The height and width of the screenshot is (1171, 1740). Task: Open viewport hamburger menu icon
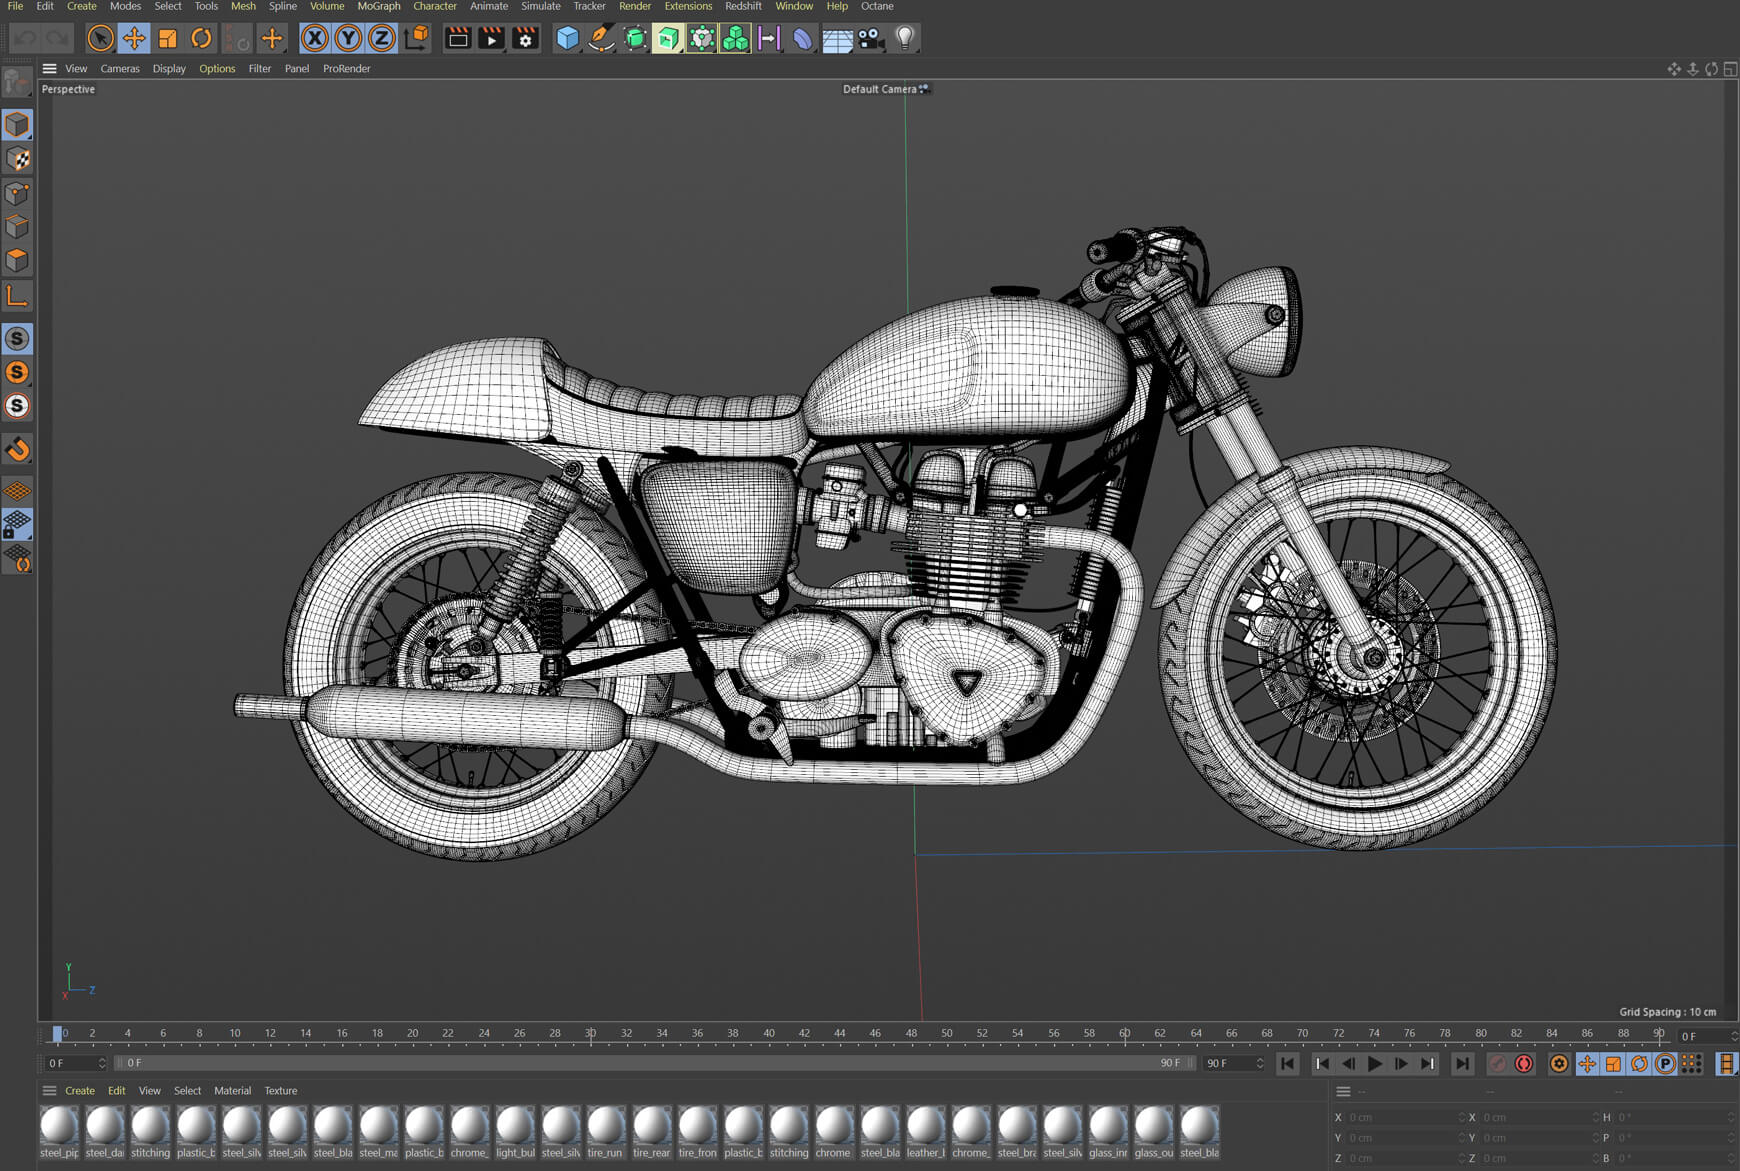coord(49,68)
